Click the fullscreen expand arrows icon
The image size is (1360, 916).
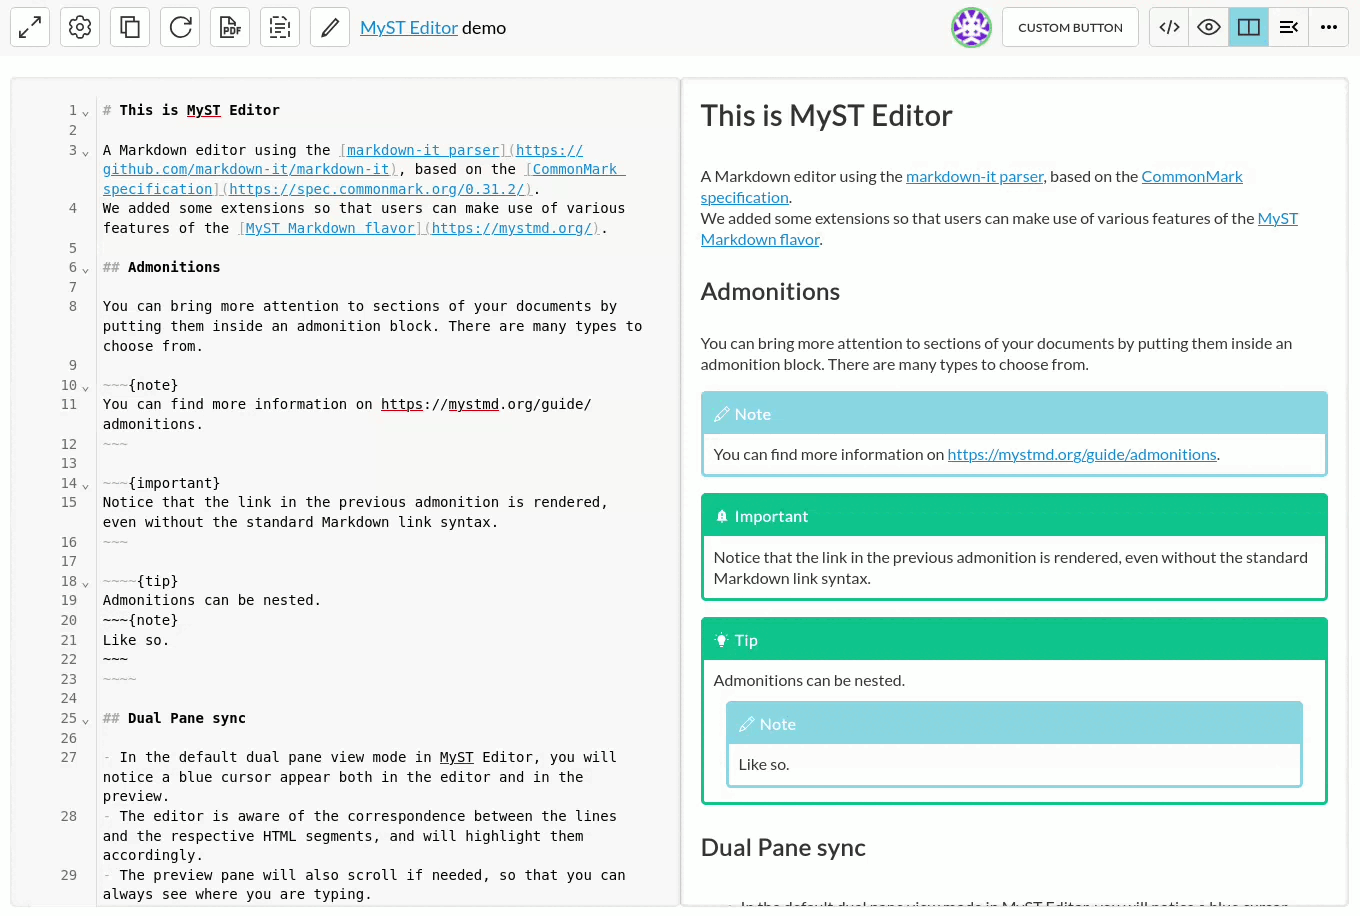pyautogui.click(x=30, y=27)
